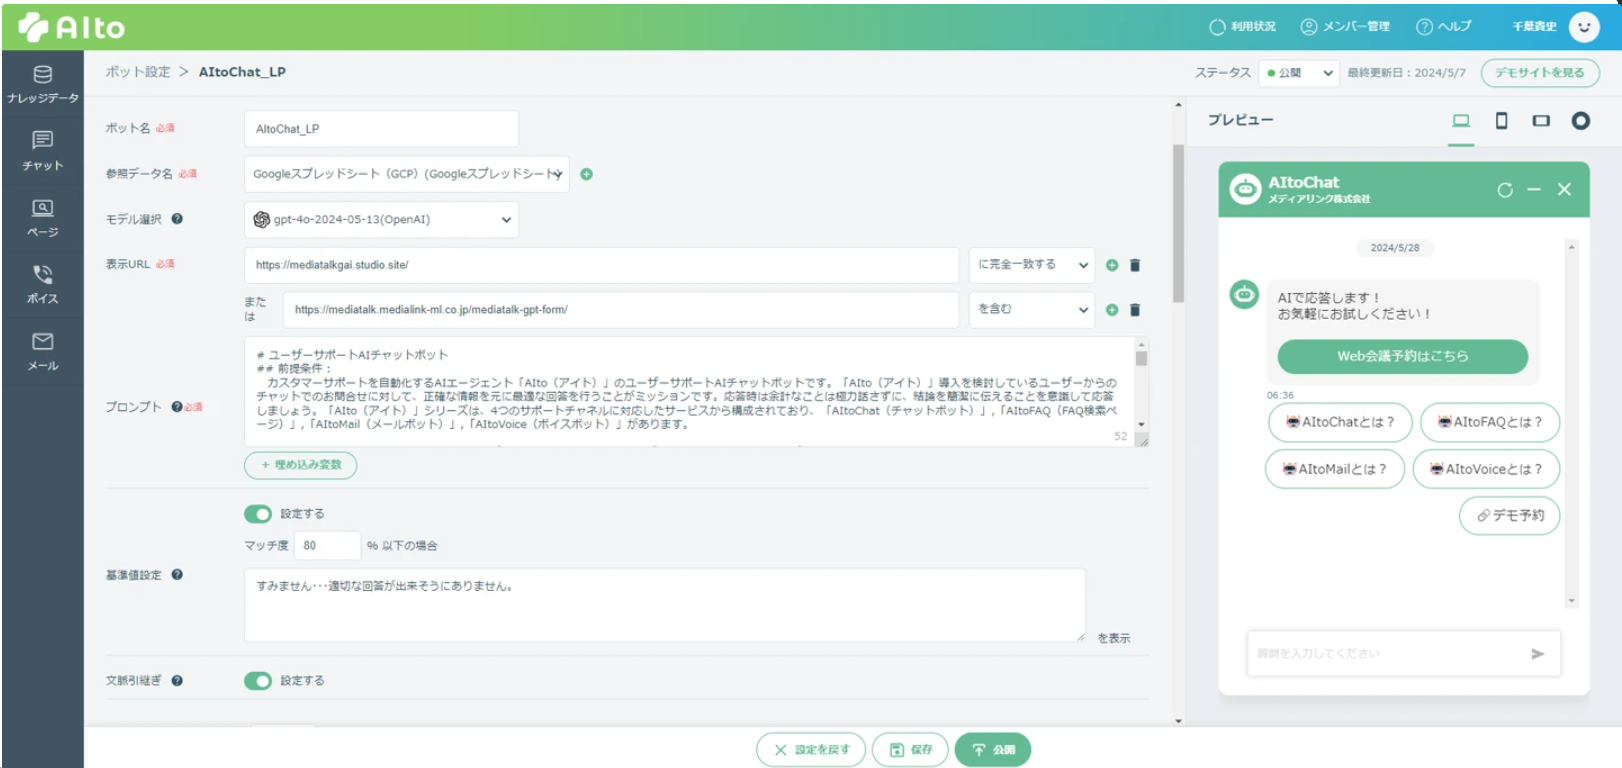Delete the mediatalk-gpt-form URL row
This screenshot has width=1622, height=768.
point(1135,310)
